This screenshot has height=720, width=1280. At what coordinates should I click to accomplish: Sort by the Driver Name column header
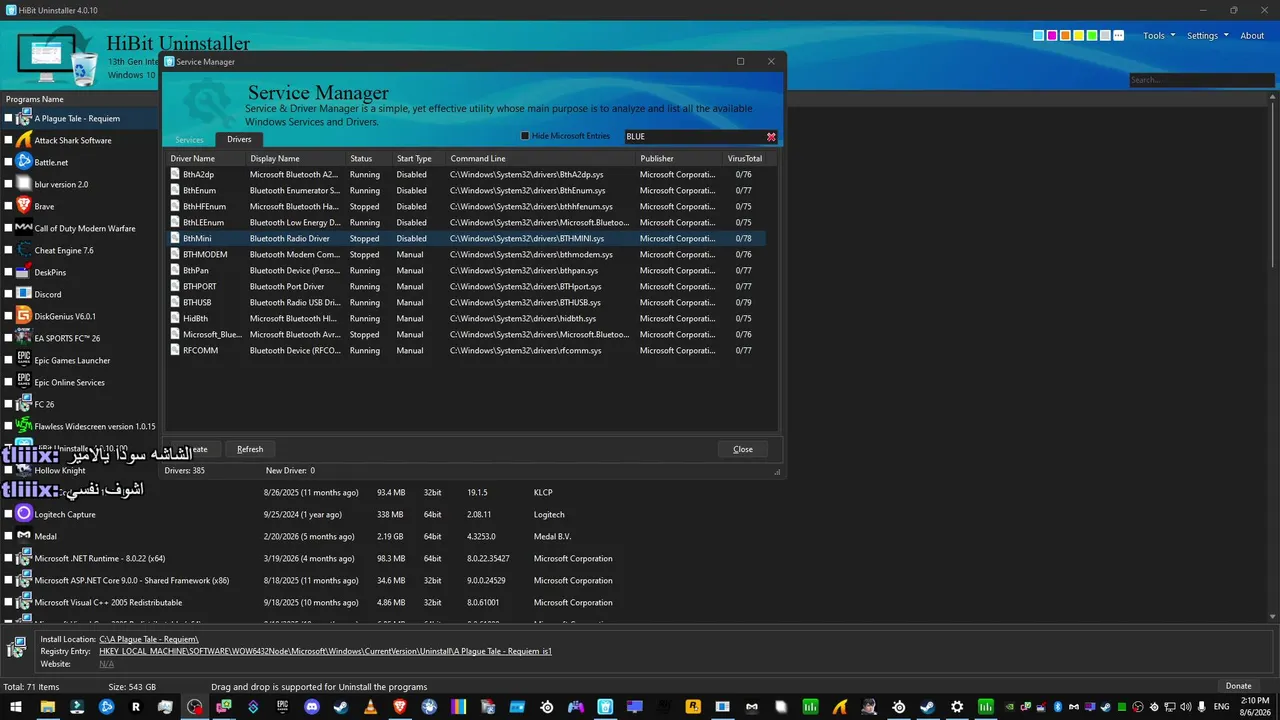point(205,158)
